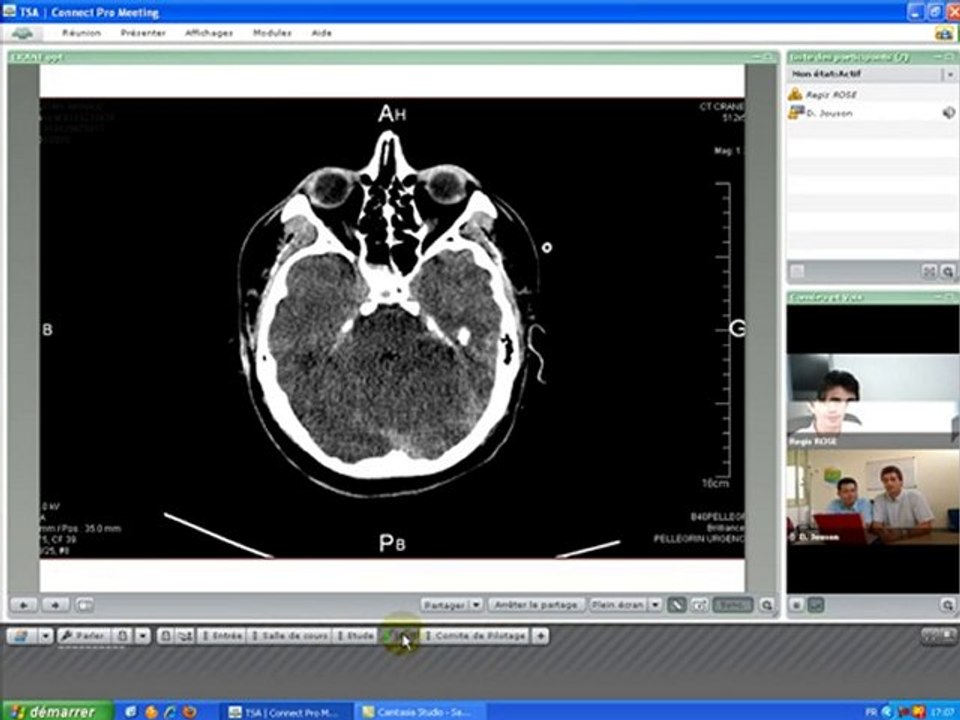Switch to Etude layout tab
The image size is (960, 720).
355,636
